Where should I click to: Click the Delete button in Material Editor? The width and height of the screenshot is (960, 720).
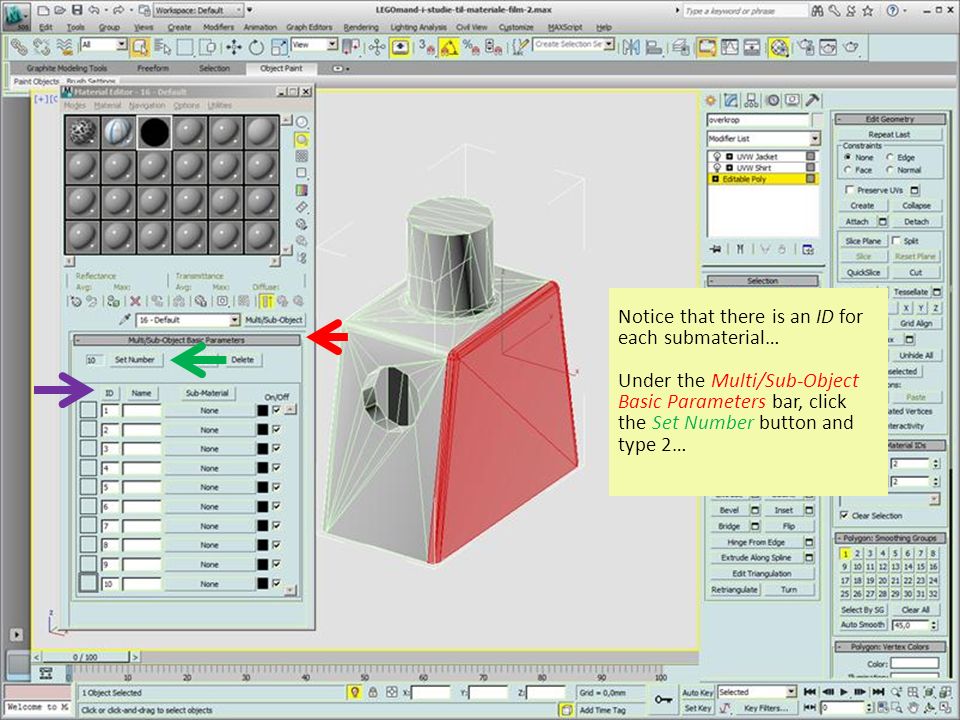pos(242,359)
